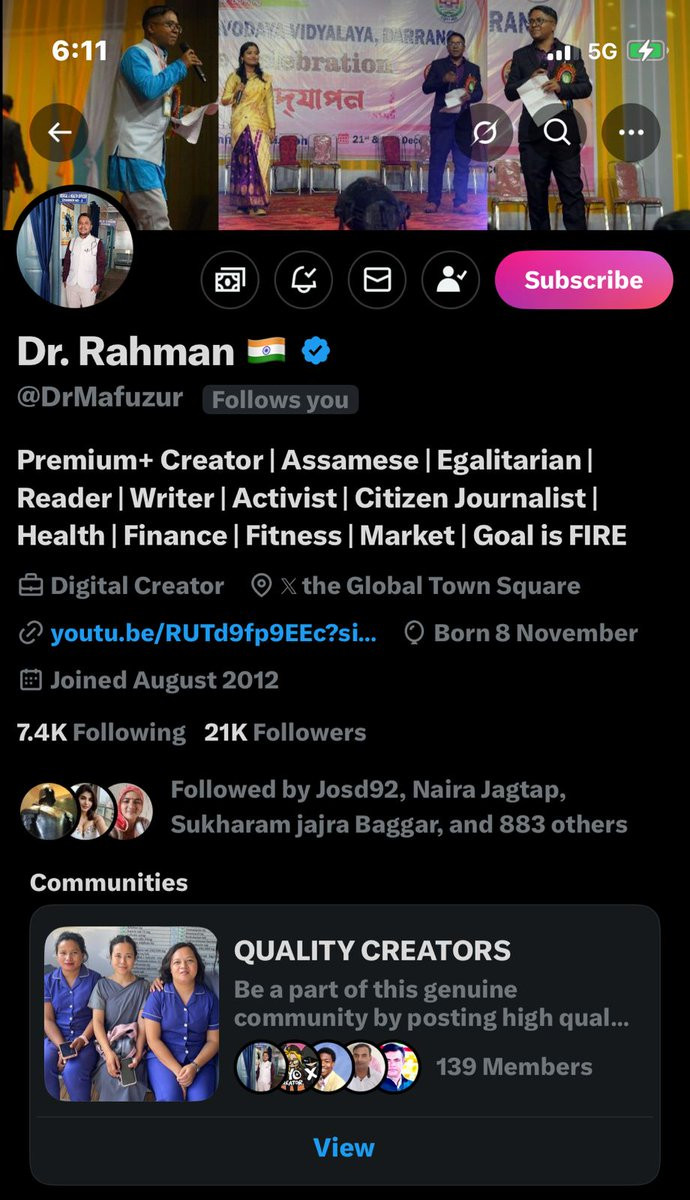Tap the blue verified badge
690x1200 pixels.
click(316, 351)
